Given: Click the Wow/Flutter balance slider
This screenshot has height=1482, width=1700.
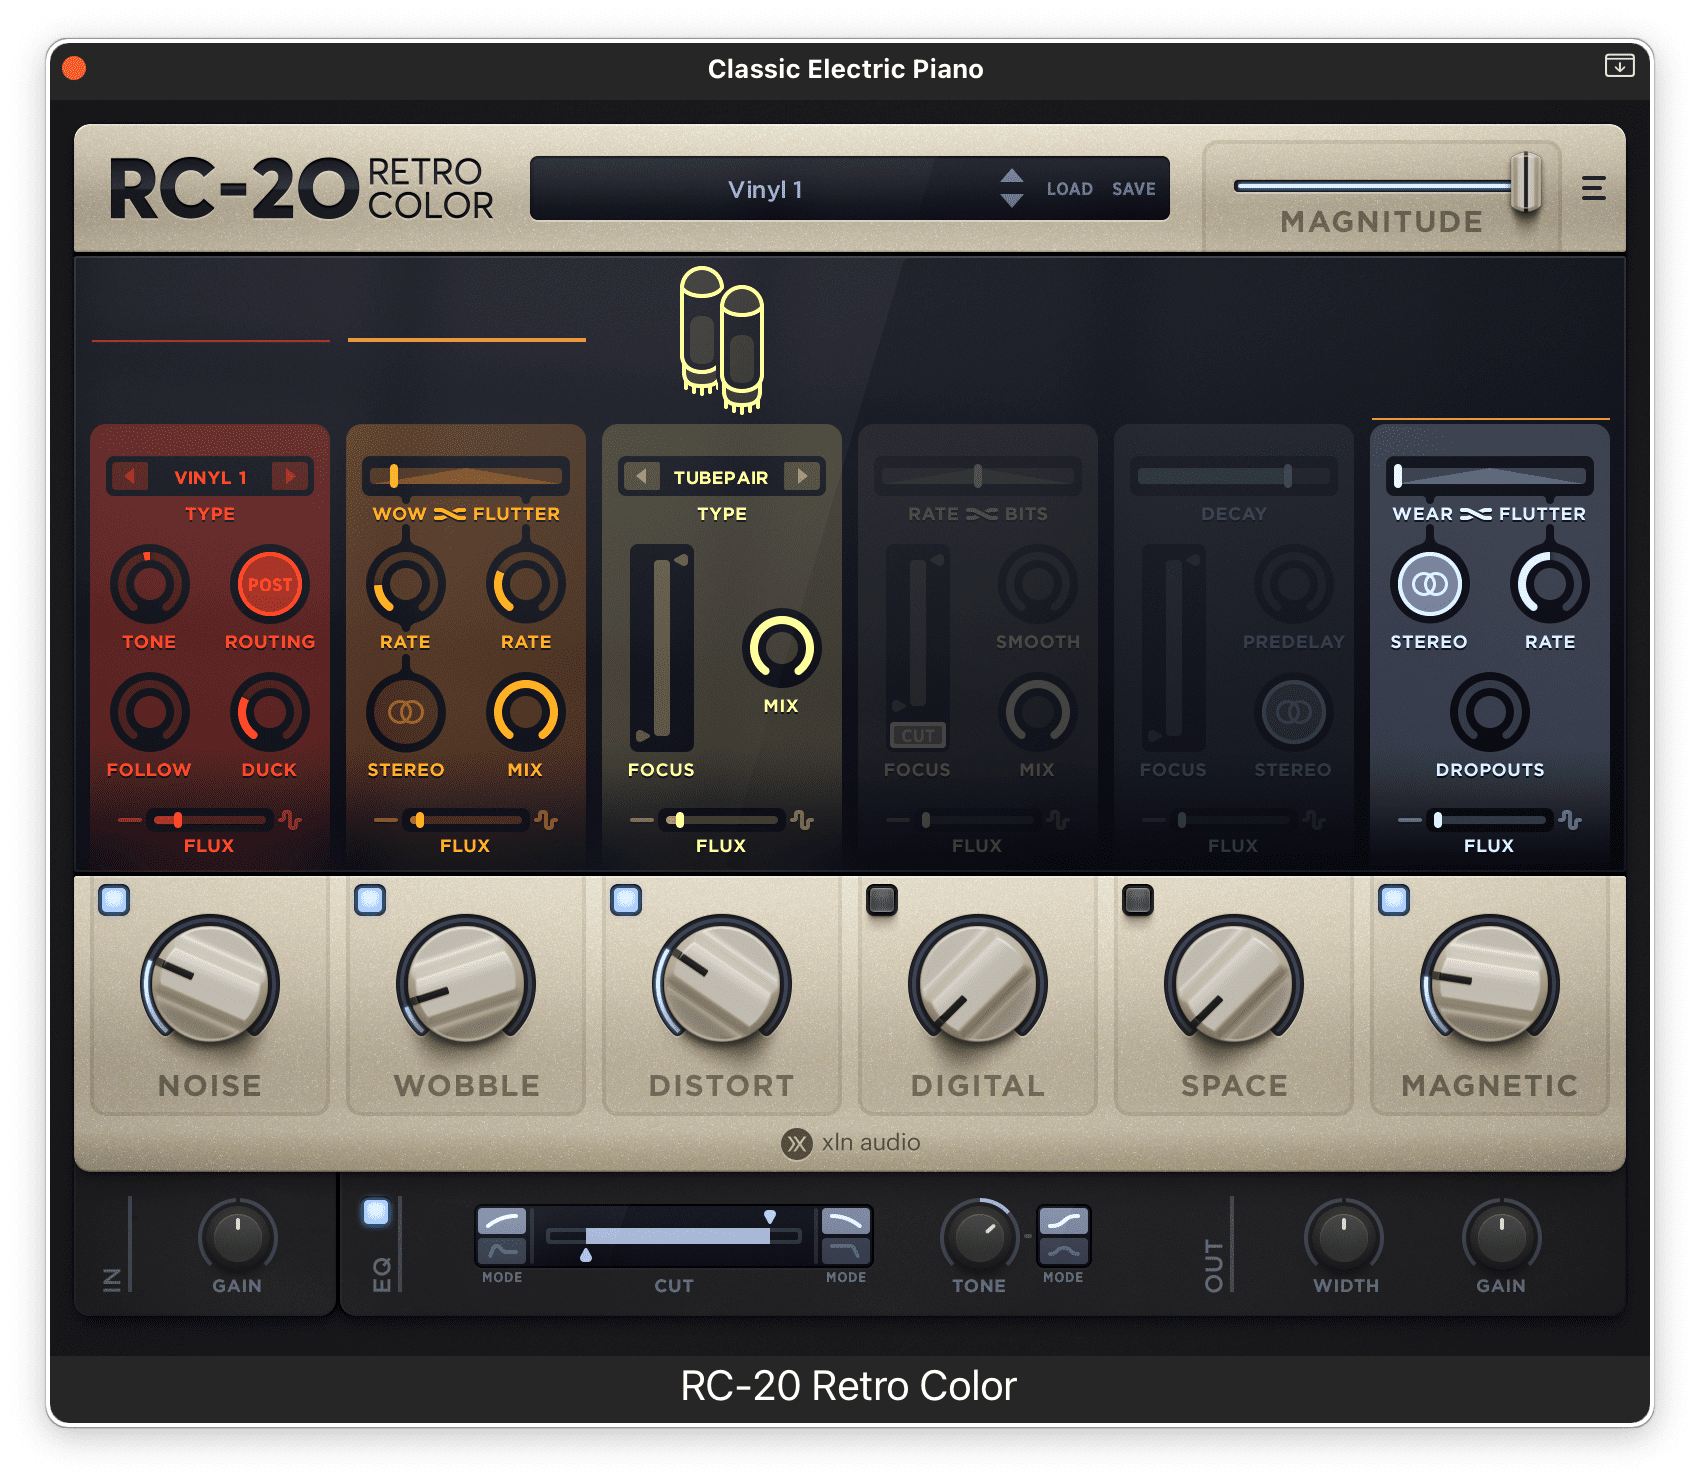Looking at the screenshot, I should [466, 476].
